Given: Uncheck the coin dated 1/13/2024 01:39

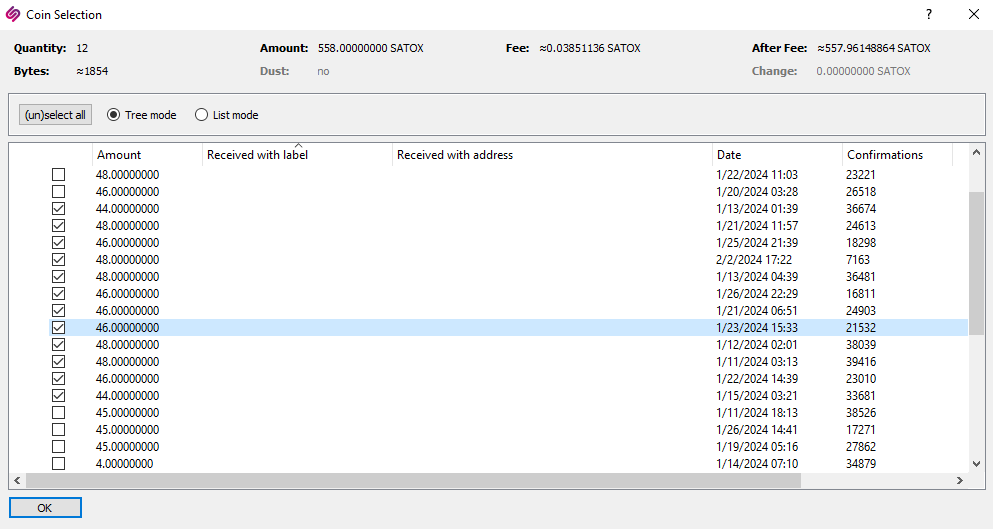Looking at the screenshot, I should point(58,209).
